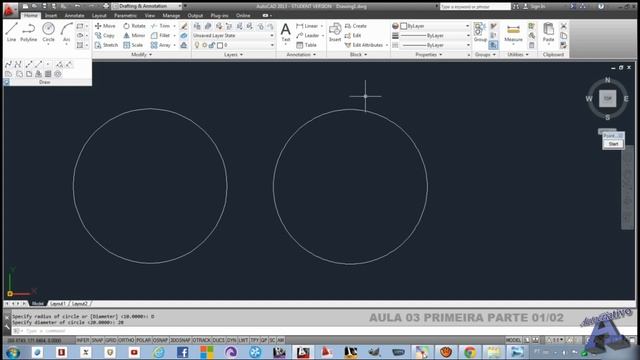Switch to the Layout1 tab
The width and height of the screenshot is (640, 360).
click(58, 304)
